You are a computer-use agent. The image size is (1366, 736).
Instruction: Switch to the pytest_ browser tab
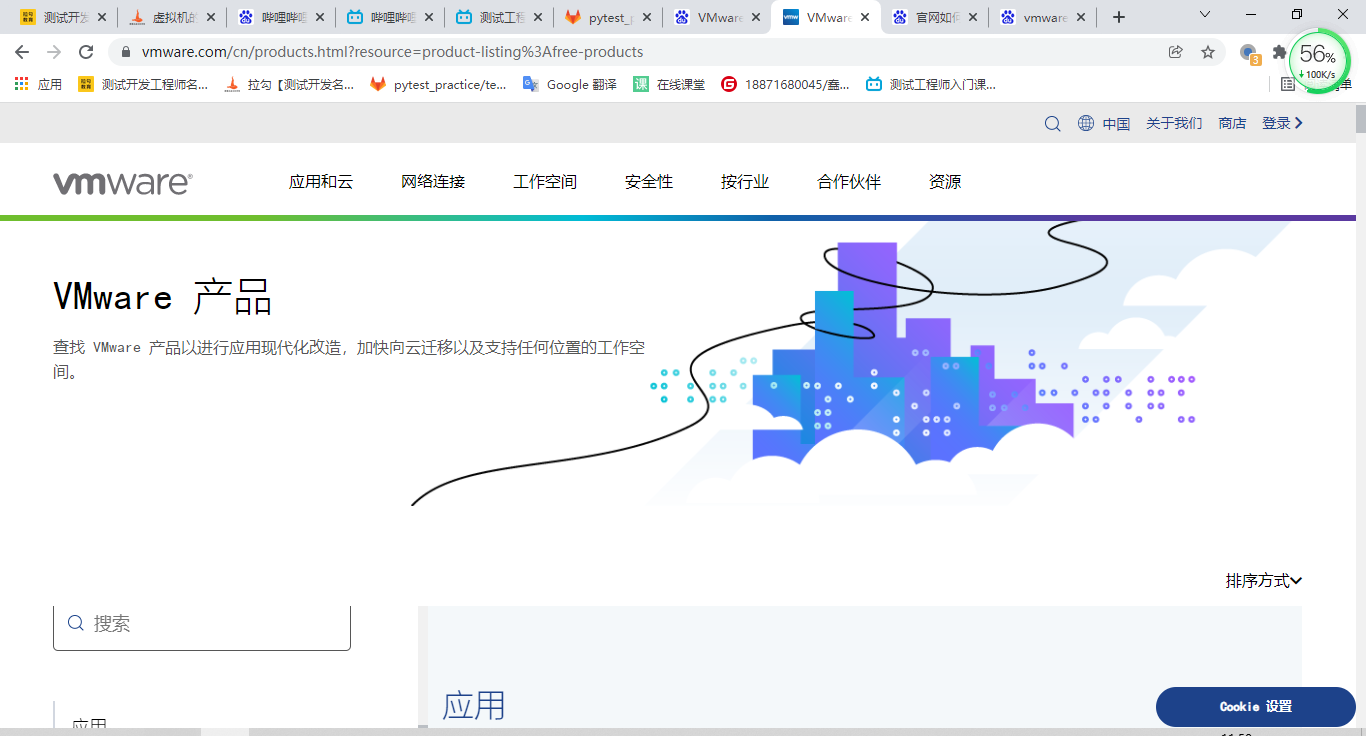(x=608, y=17)
